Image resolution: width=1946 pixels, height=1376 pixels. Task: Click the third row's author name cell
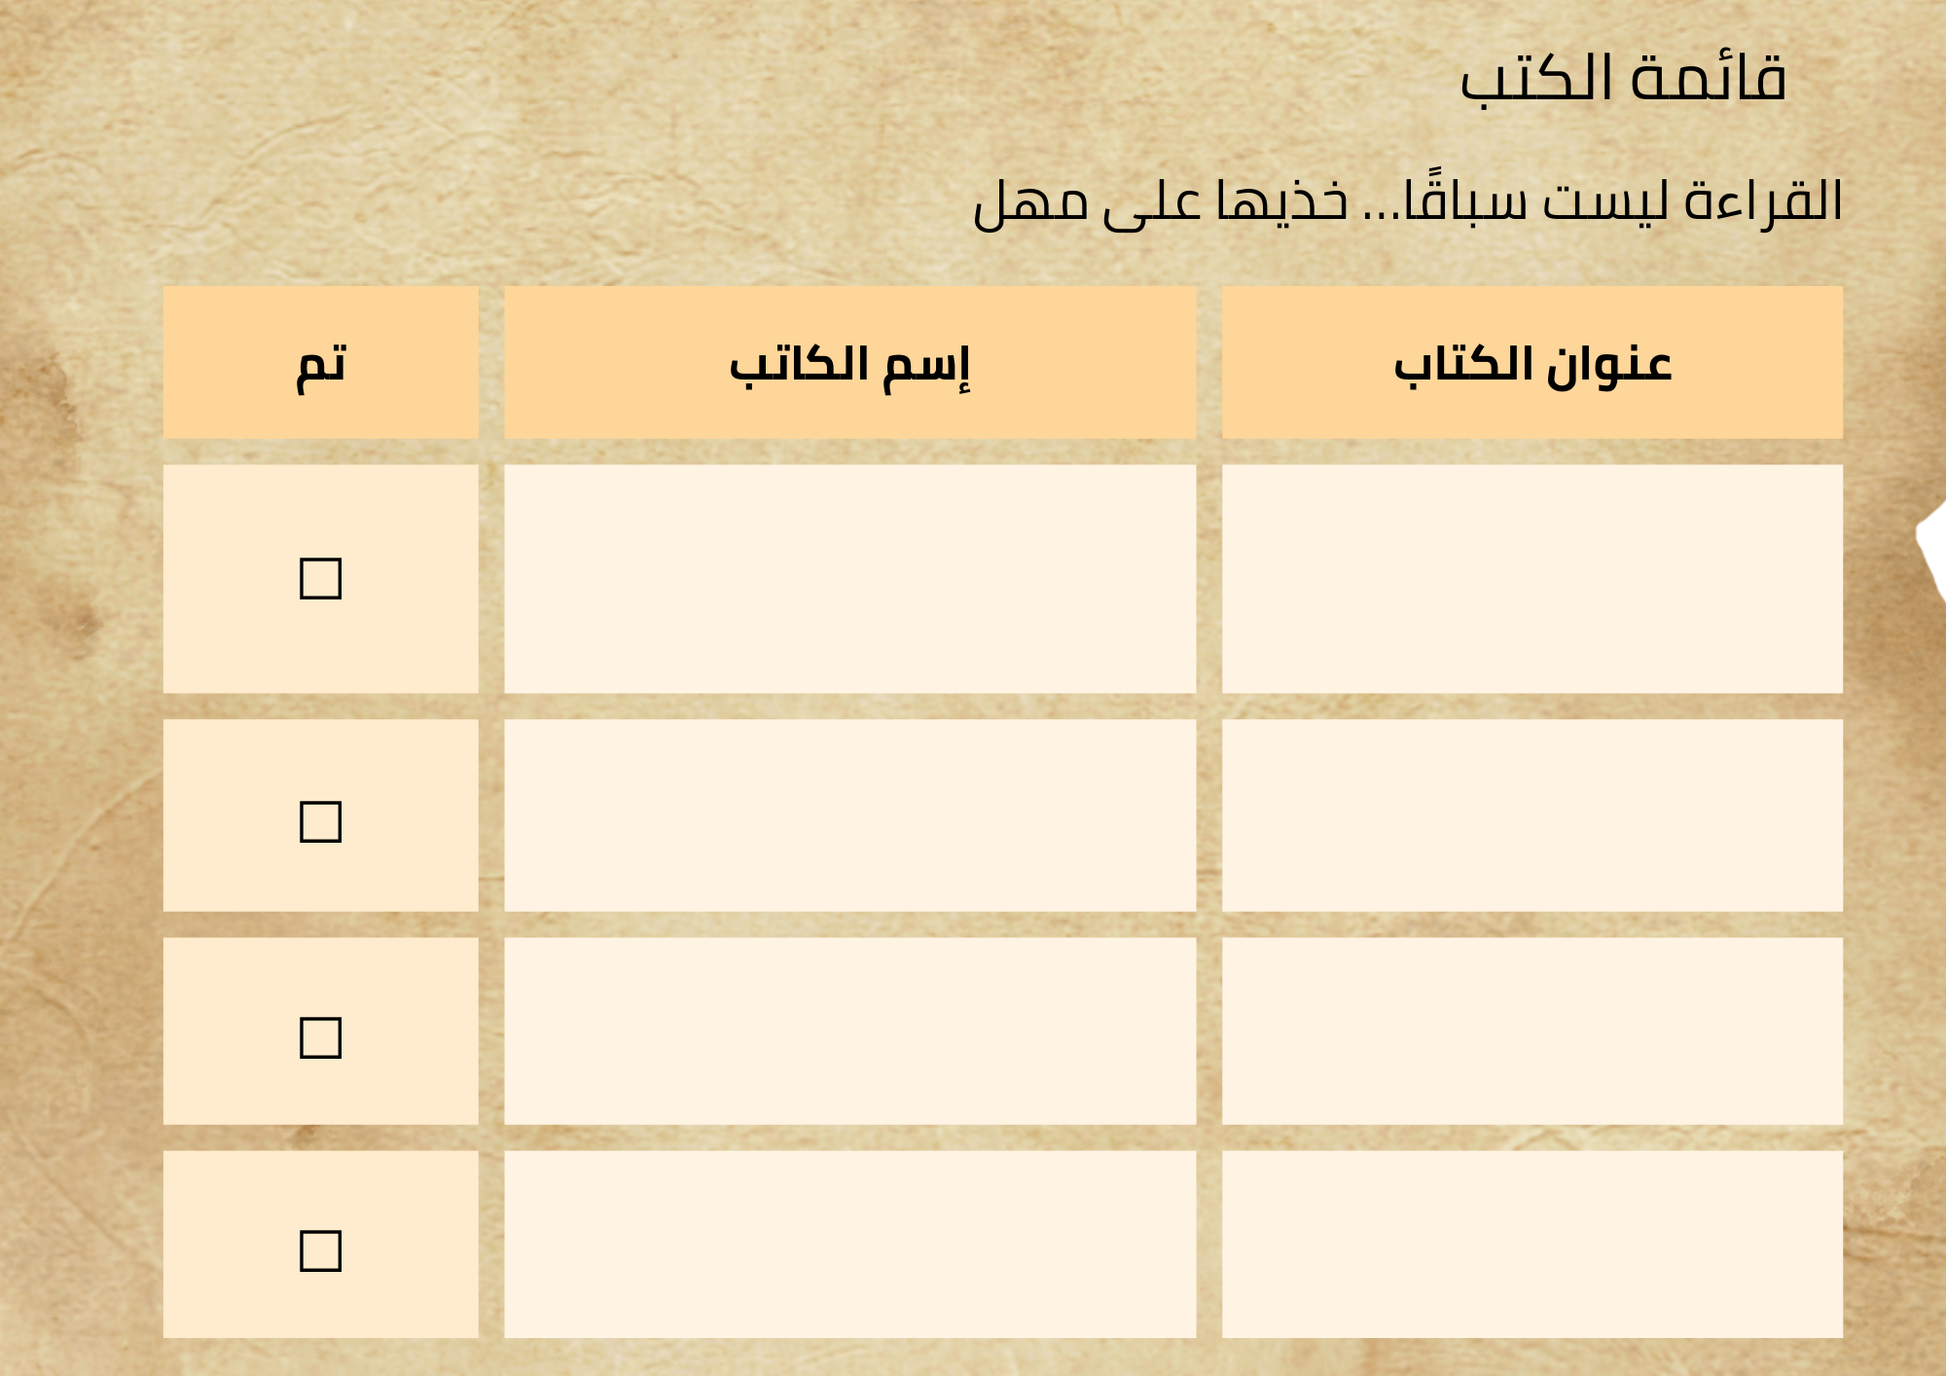(849, 1030)
